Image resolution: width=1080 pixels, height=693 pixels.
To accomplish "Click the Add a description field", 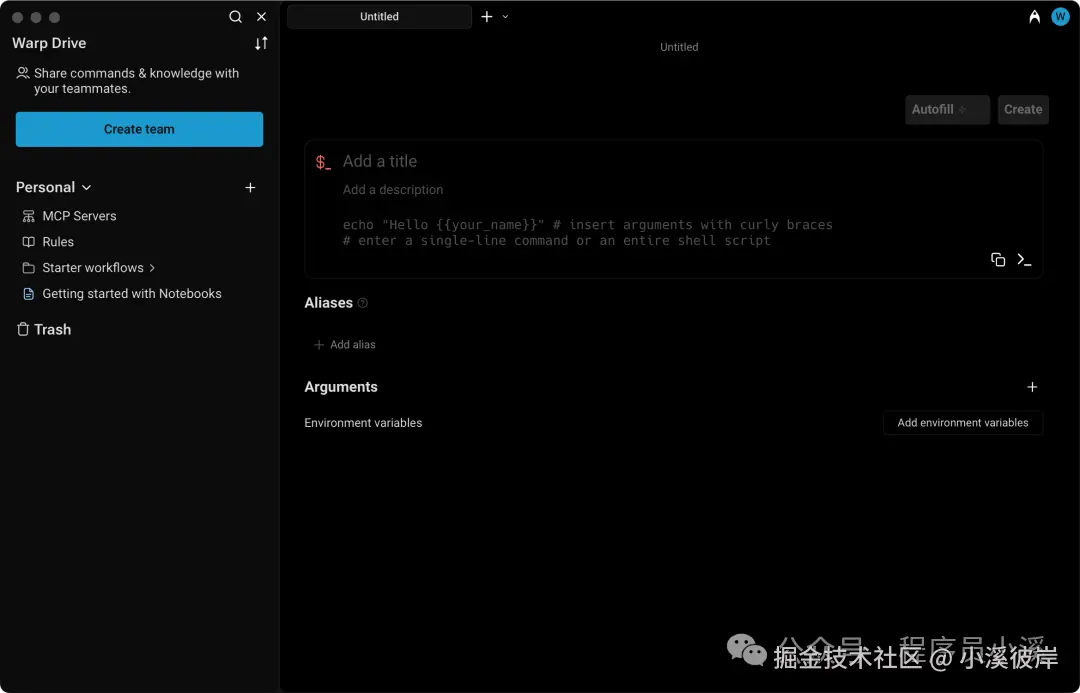I will (393, 189).
